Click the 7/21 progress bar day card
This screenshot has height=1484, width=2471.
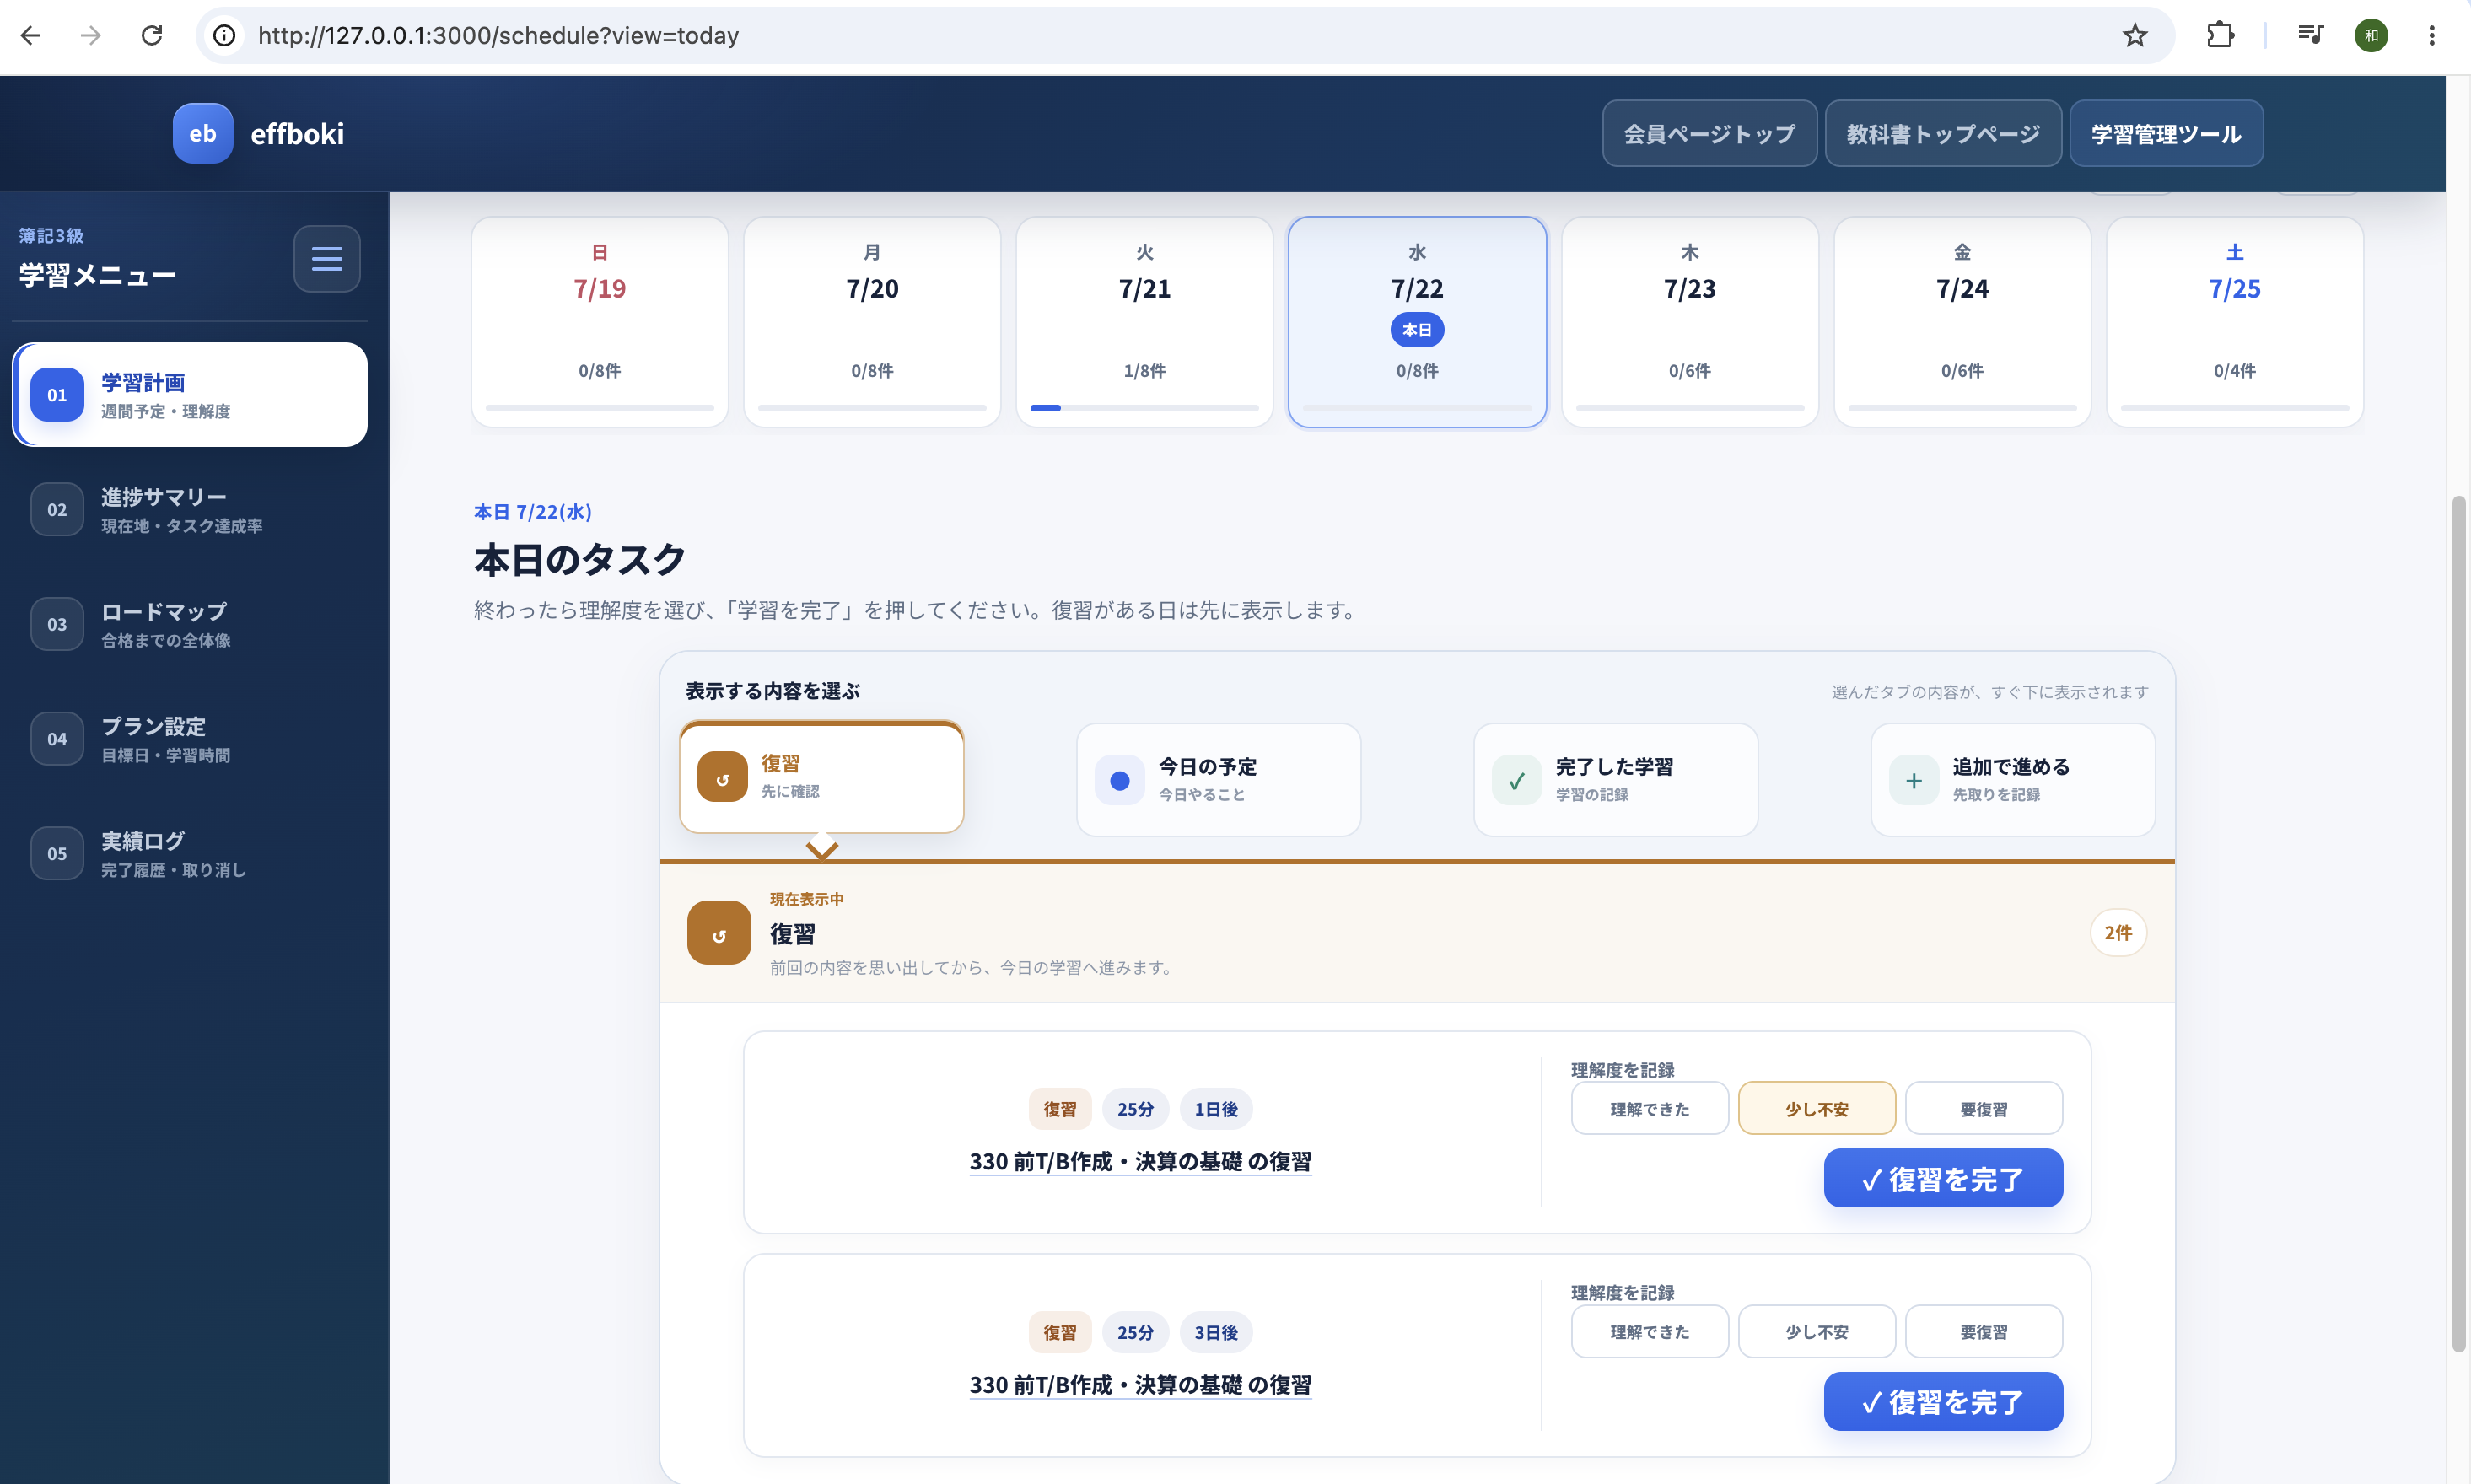pyautogui.click(x=1144, y=322)
